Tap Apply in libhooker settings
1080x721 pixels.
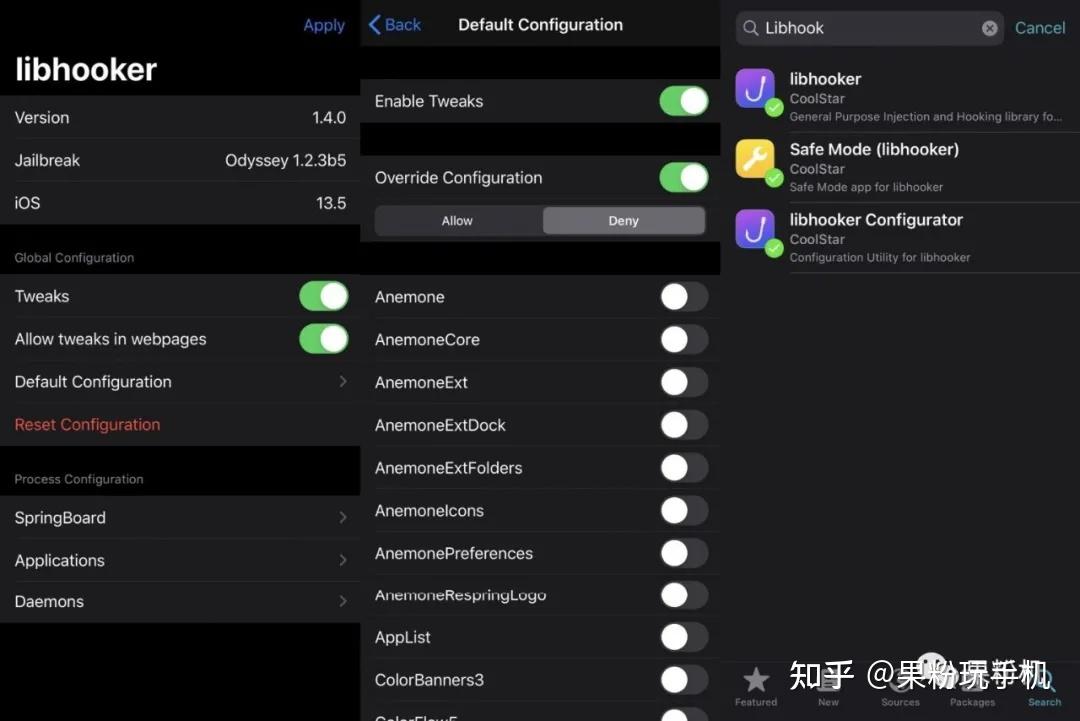click(323, 25)
